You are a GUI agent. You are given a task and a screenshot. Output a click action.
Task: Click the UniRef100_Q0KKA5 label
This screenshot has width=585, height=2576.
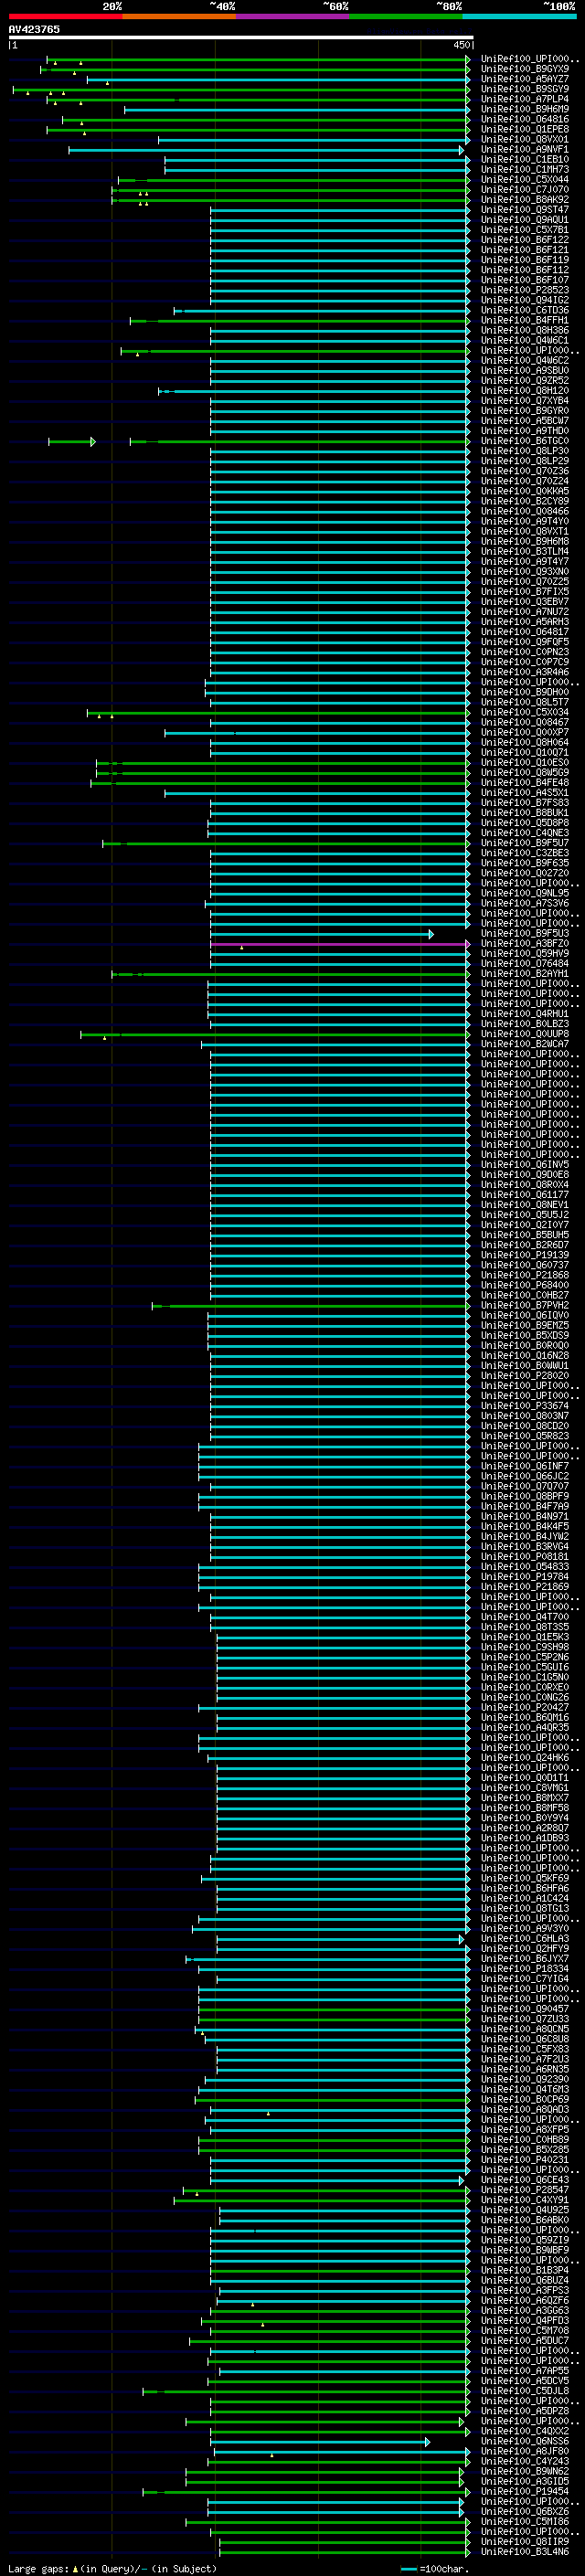pyautogui.click(x=525, y=491)
